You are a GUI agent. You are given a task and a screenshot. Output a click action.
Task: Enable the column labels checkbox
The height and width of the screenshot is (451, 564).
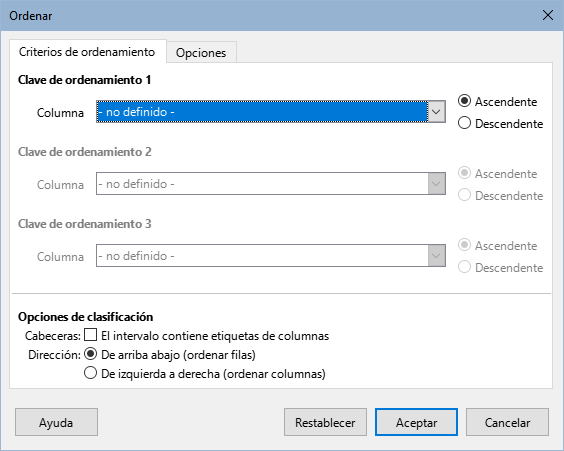click(90, 334)
